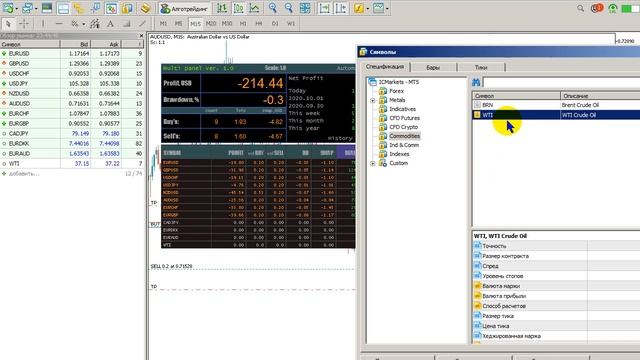Select the vertical line drawing tool
This screenshot has width=640, height=360.
point(43,24)
